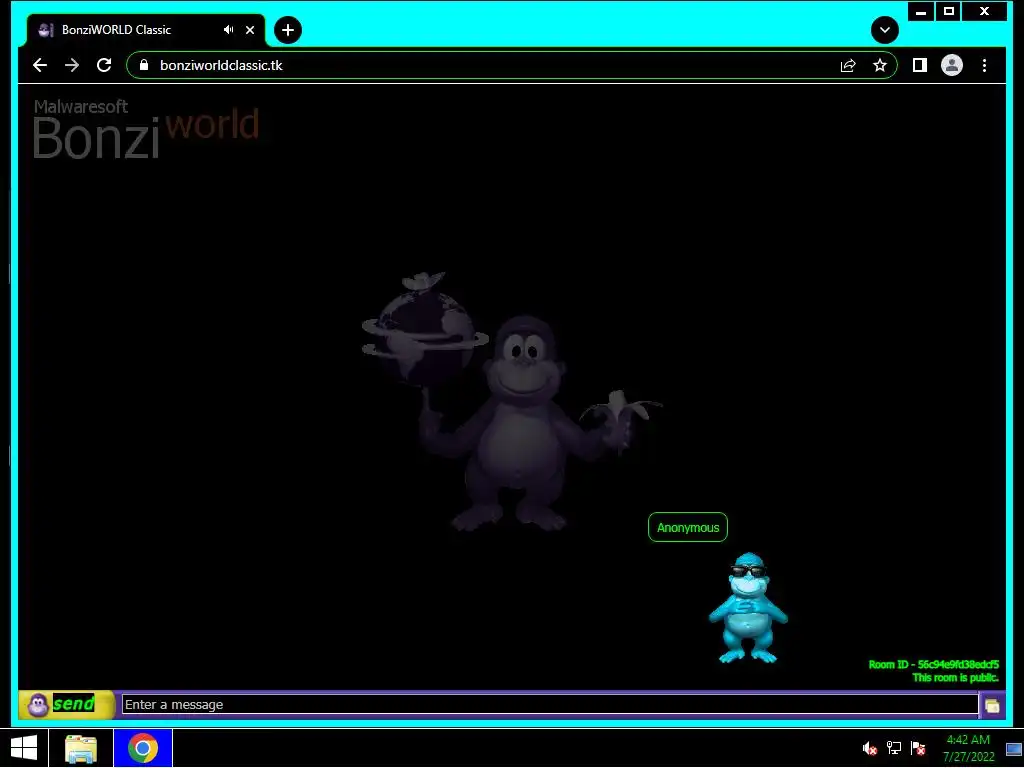
Task: Click the send button
Action: pos(67,705)
